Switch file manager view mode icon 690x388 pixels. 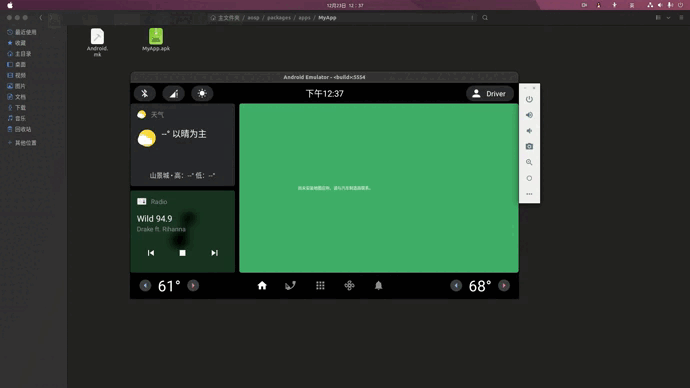[x=658, y=18]
